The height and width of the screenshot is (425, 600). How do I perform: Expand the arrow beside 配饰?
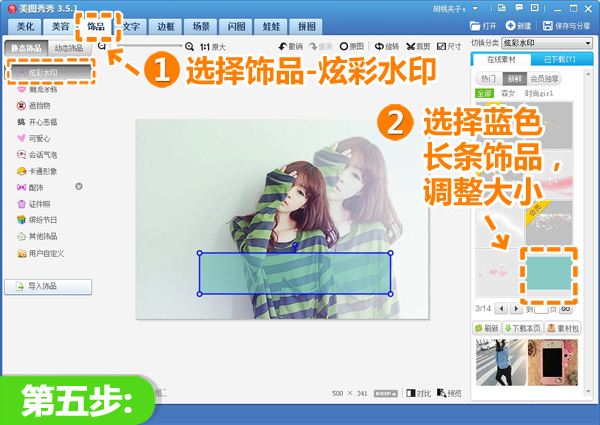(79, 187)
